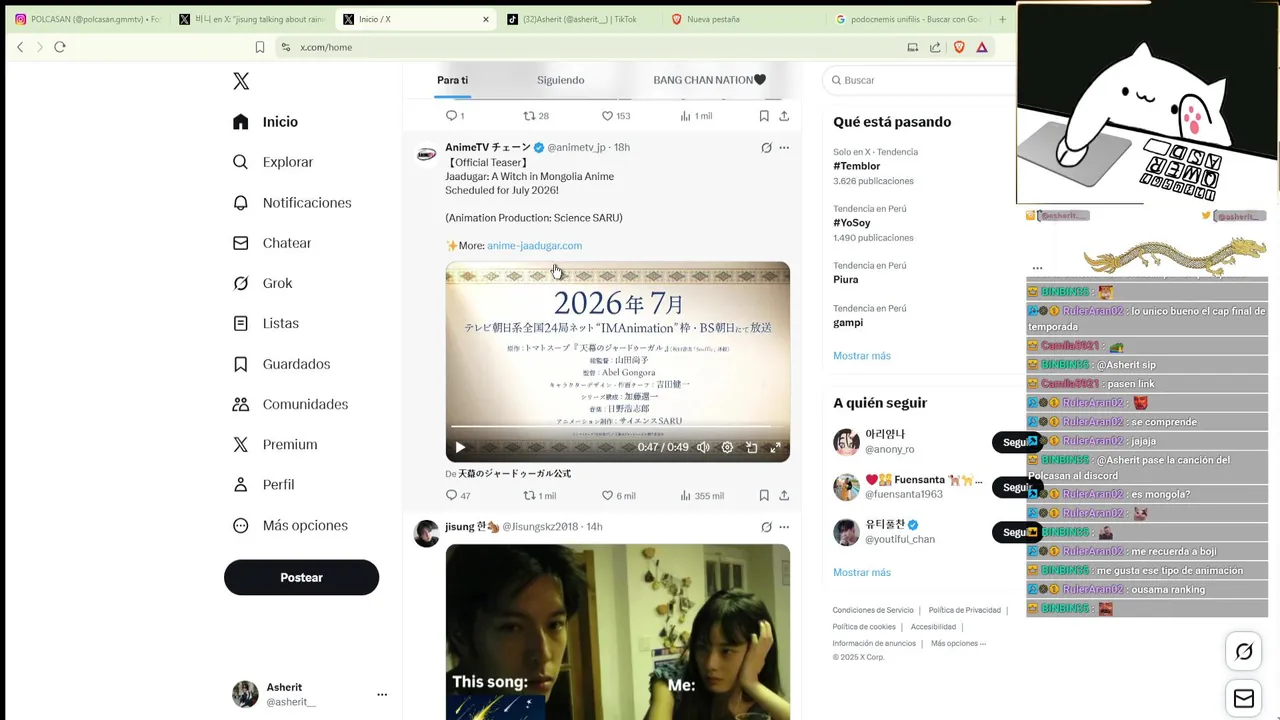This screenshot has height=720, width=1280.
Task: Click the x.com/home address bar
Action: coord(590,47)
